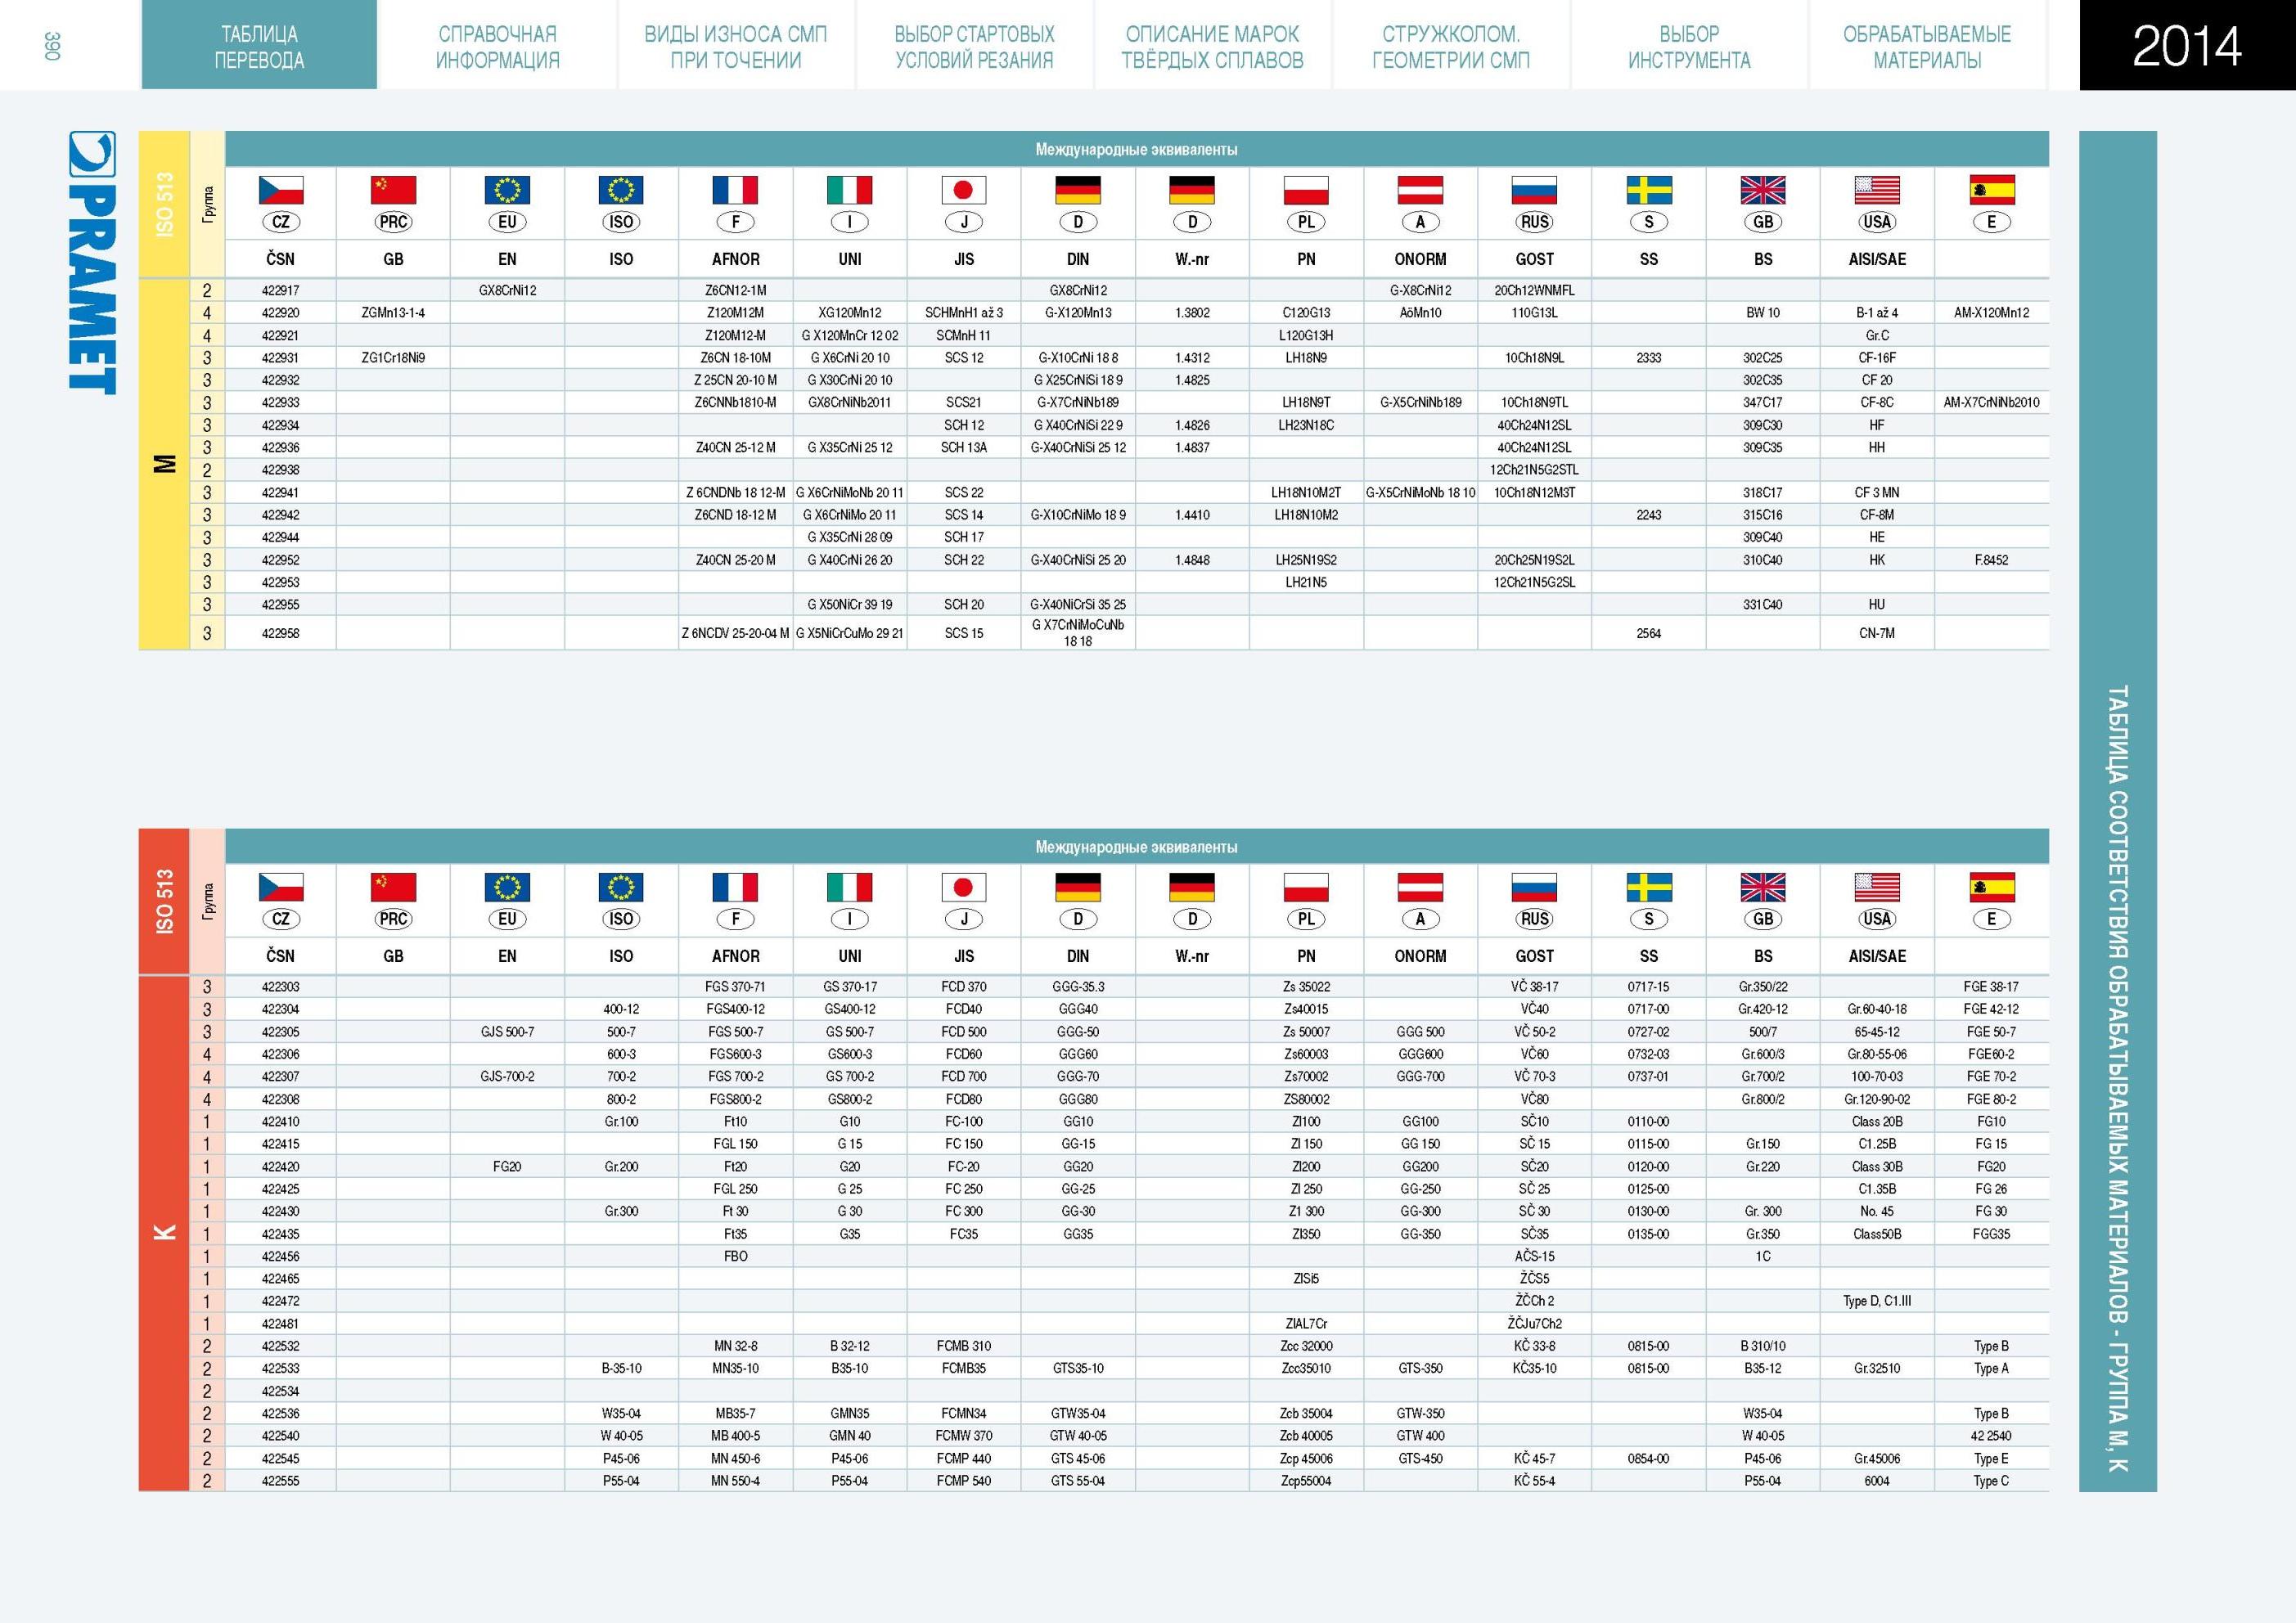2296x1623 pixels.
Task: Select PN cell ZIAL7Cr
Action: pyautogui.click(x=1306, y=1324)
